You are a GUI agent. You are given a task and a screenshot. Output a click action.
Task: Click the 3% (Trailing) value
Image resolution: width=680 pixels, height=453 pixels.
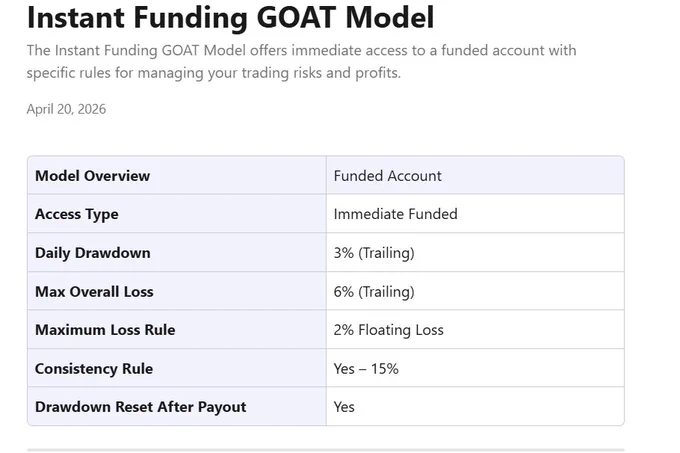pos(374,253)
